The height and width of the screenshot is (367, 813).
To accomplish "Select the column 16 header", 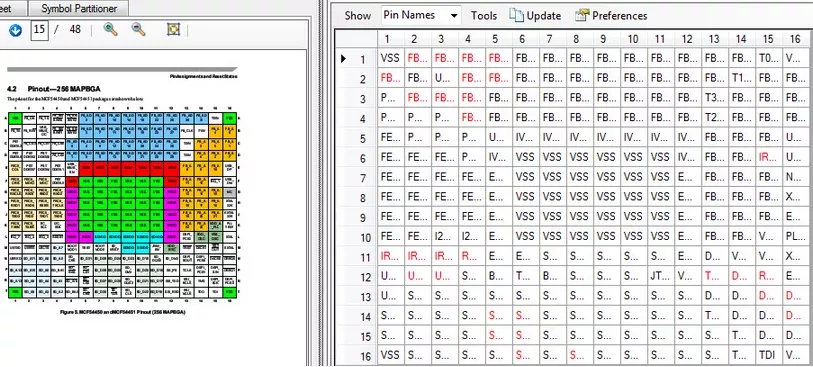I will (x=795, y=39).
